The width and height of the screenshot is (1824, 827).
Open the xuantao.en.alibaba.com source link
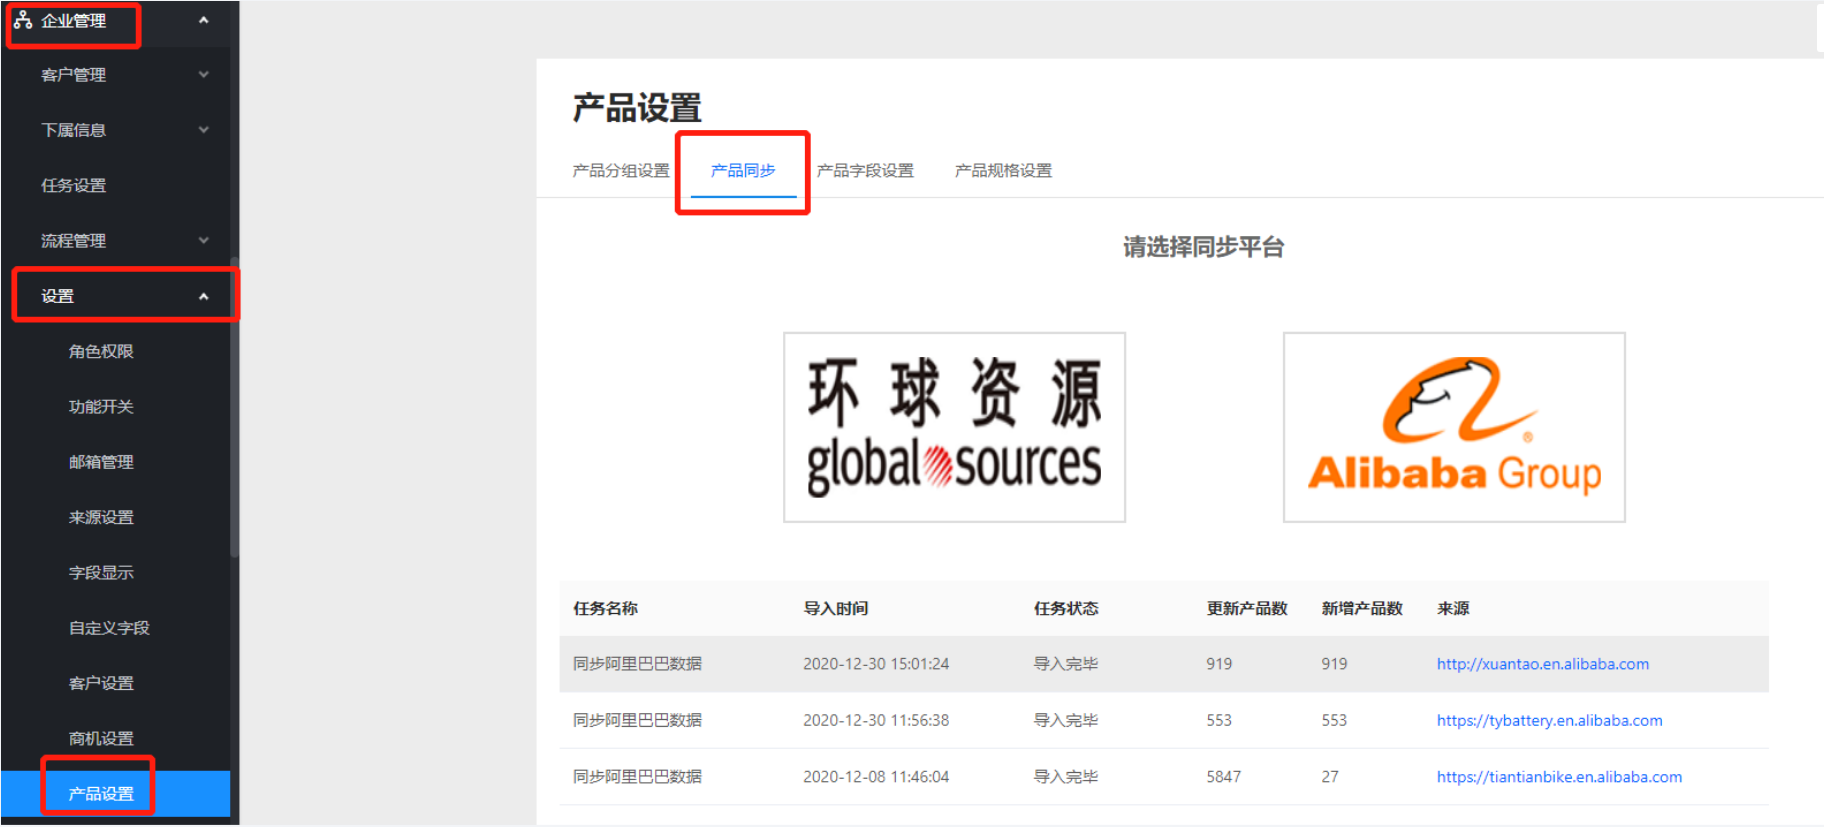click(x=1543, y=664)
